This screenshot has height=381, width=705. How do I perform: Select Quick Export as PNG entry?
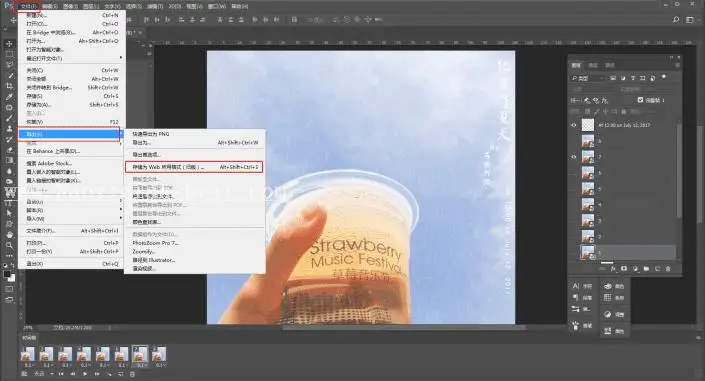click(151, 134)
